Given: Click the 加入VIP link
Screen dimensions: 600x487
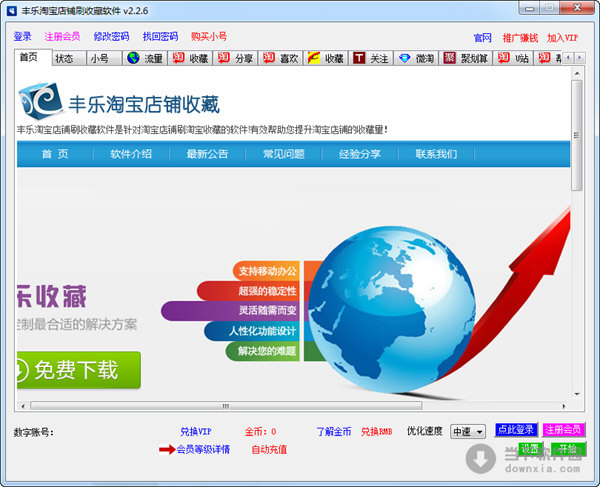Looking at the screenshot, I should click(x=562, y=37).
